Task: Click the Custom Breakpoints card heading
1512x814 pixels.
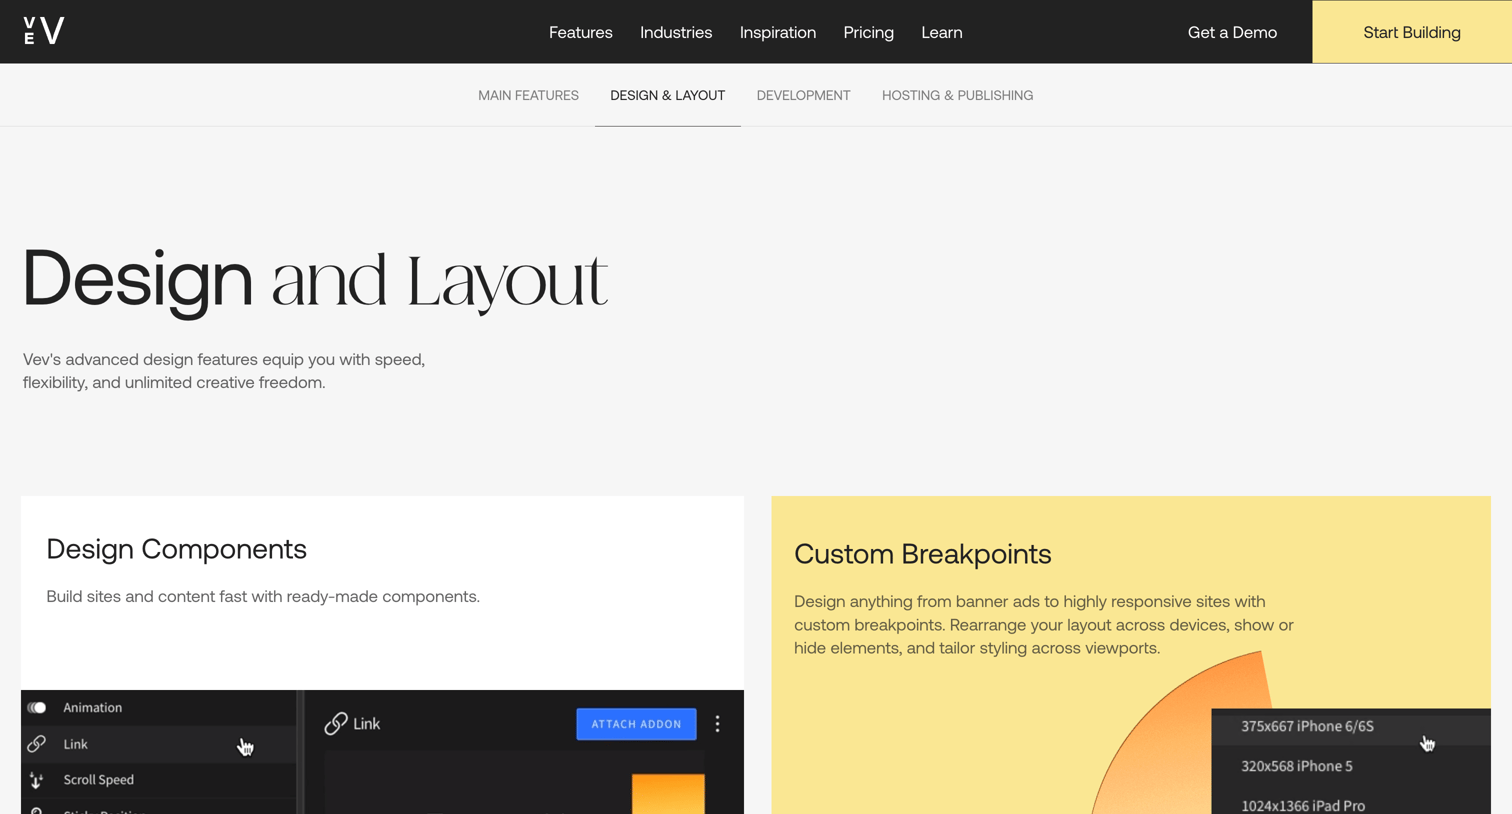Action: point(922,554)
